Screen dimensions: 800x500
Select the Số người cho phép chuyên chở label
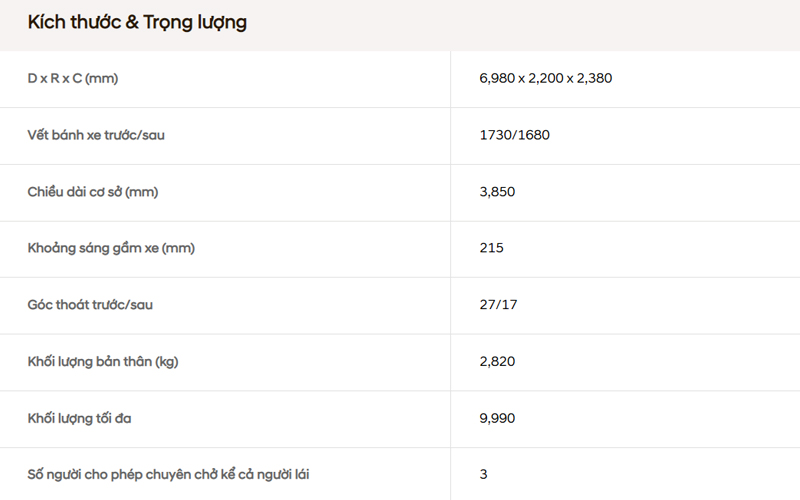(168, 474)
